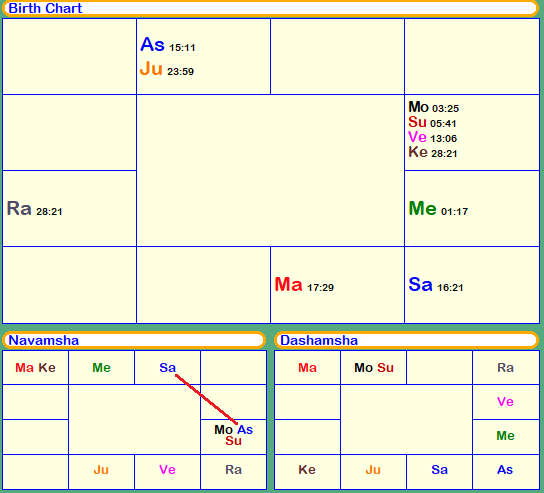The image size is (544, 493).
Task: Select Ra 28:21 in the left house
Action: click(35, 209)
